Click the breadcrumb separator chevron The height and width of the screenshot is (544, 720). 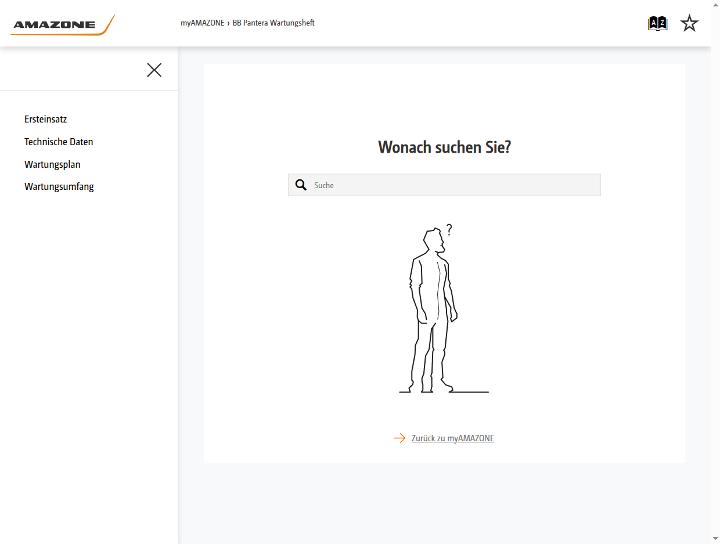point(228,23)
